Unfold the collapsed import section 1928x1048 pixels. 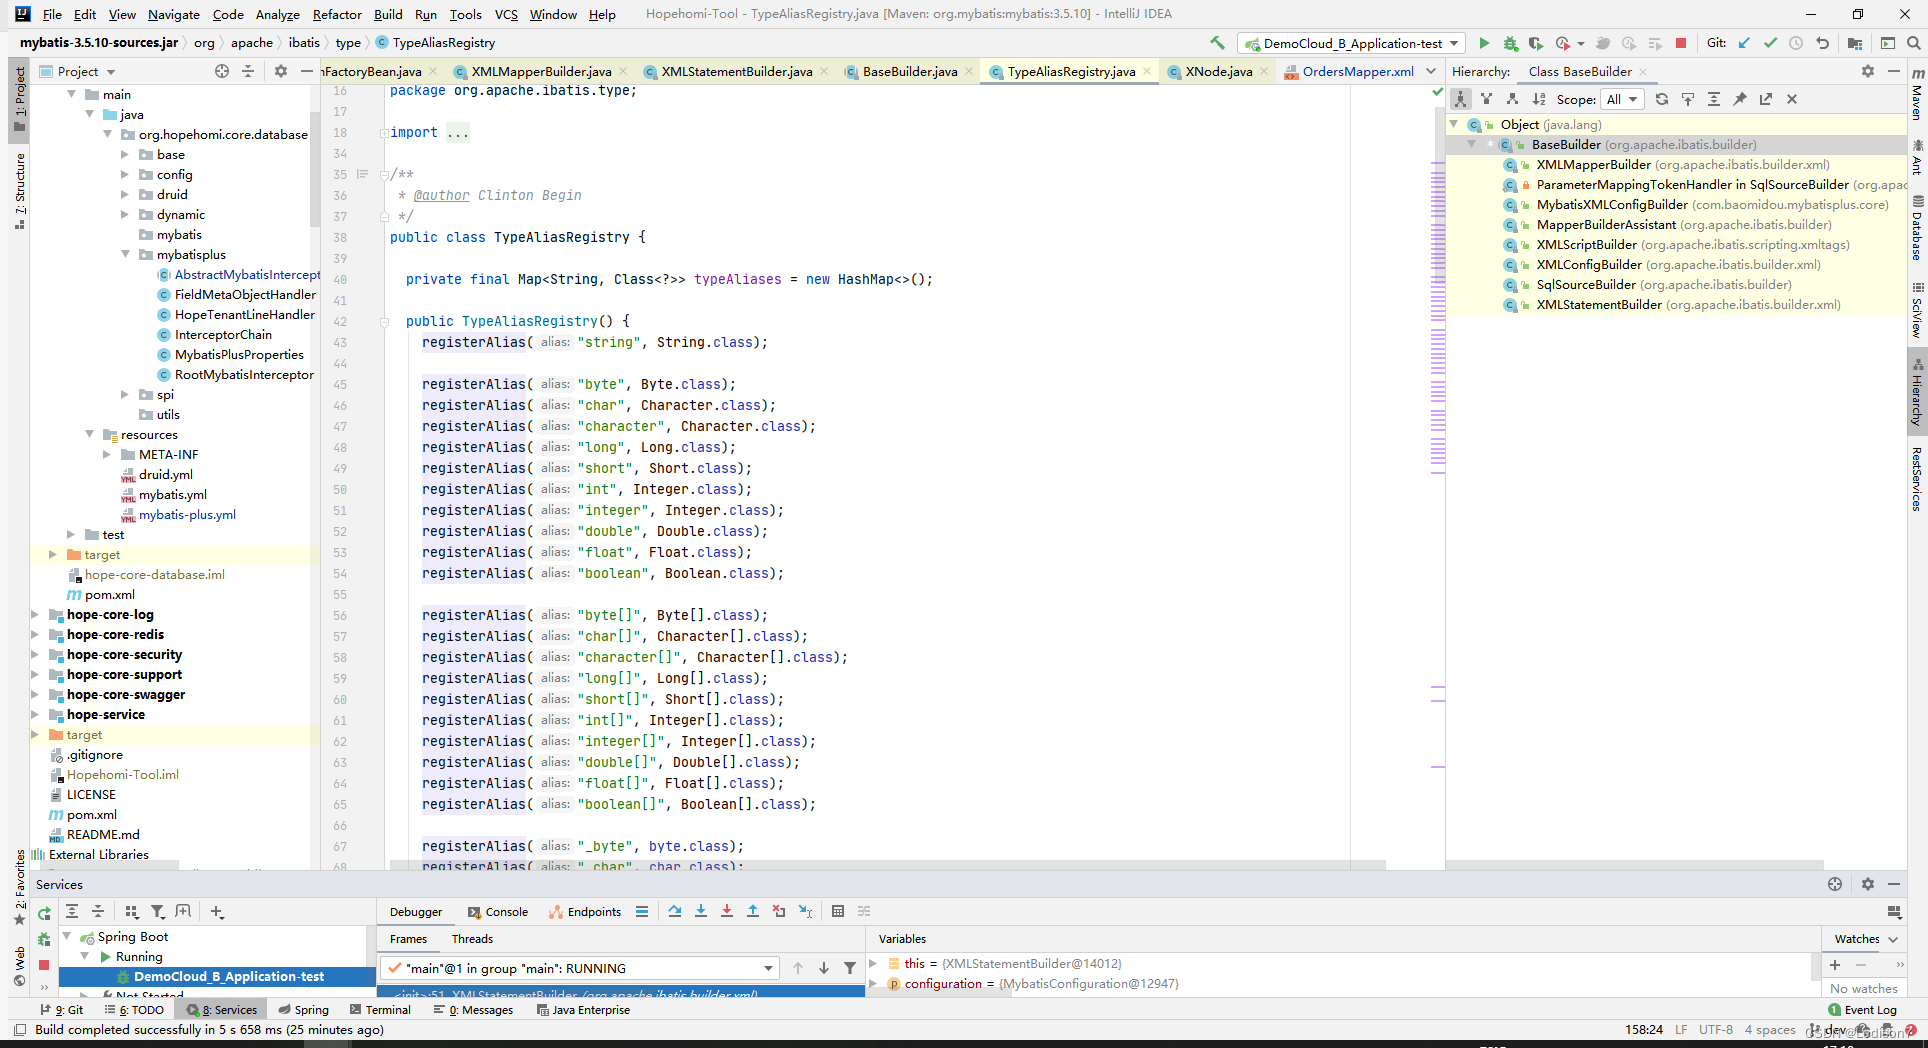click(384, 132)
